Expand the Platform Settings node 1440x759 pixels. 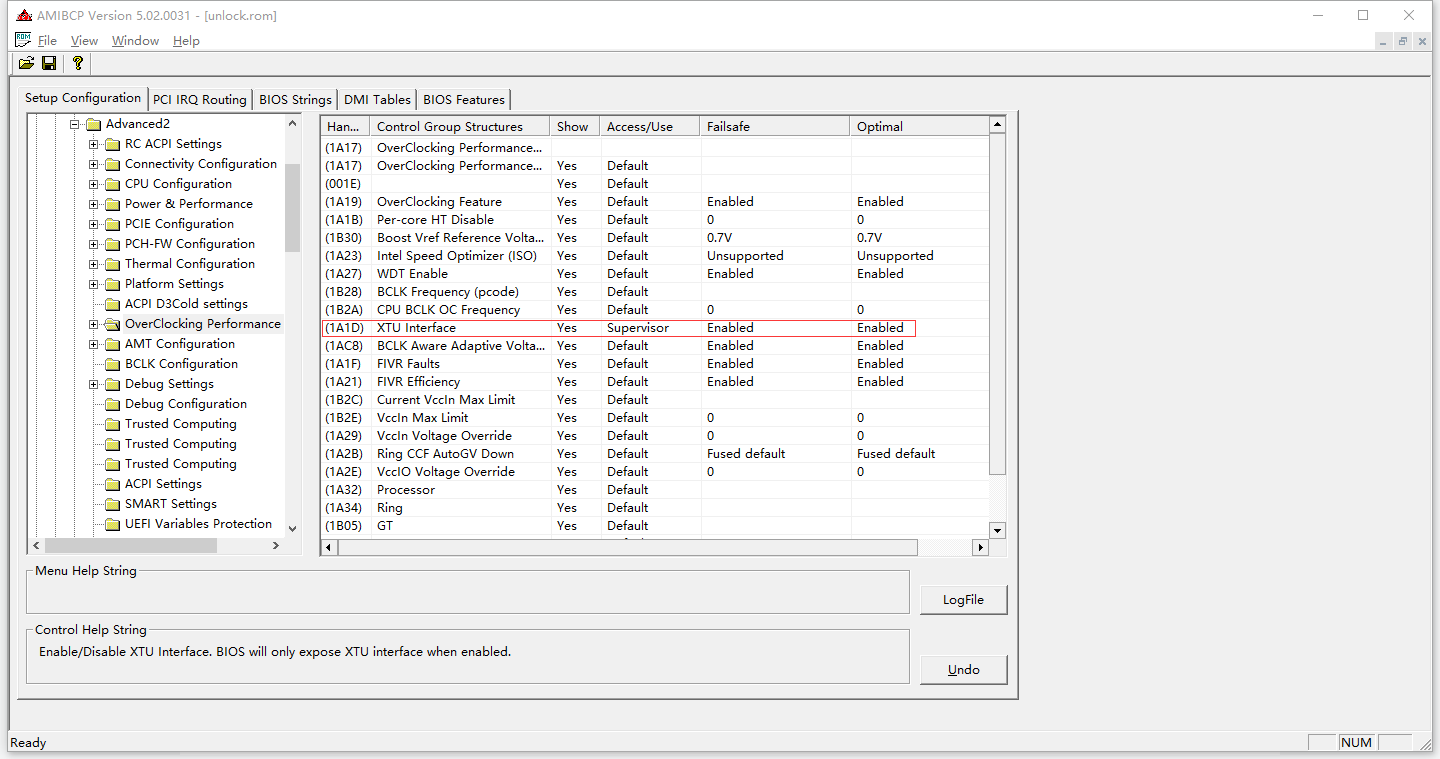[x=94, y=284]
